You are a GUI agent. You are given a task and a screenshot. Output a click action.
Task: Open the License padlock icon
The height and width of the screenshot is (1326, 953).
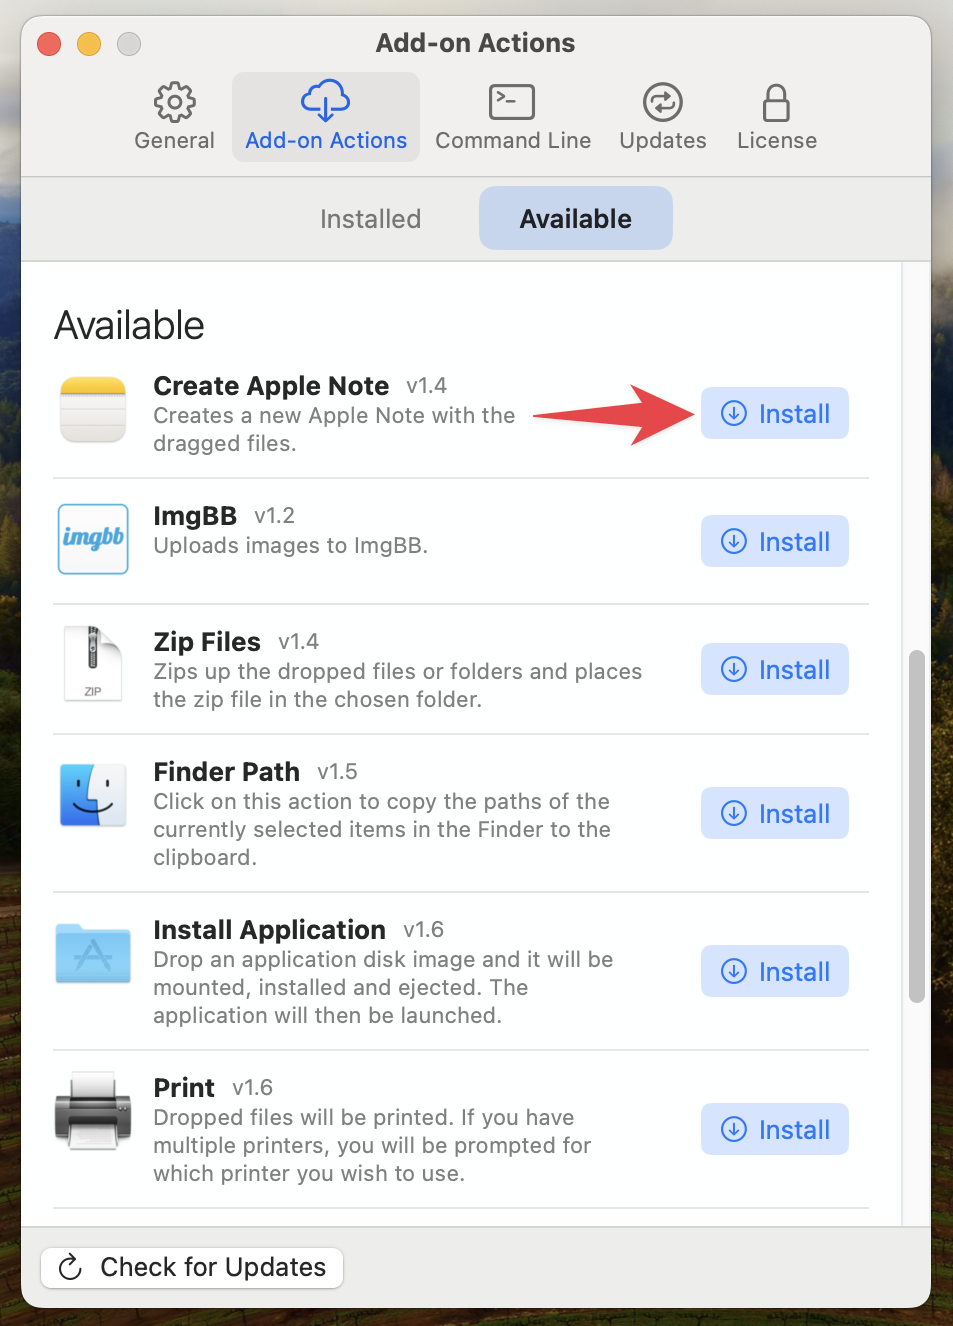(776, 102)
